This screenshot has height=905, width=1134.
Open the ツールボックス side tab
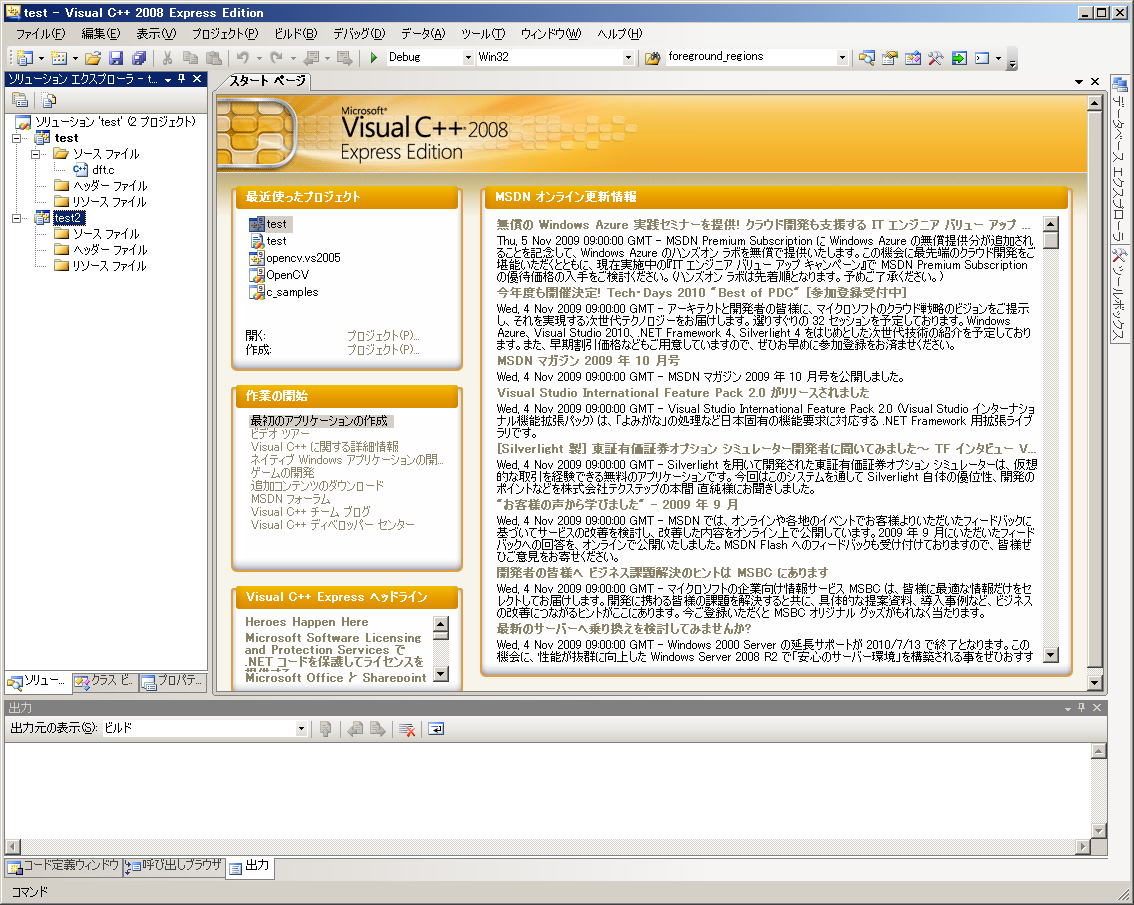[x=1119, y=294]
